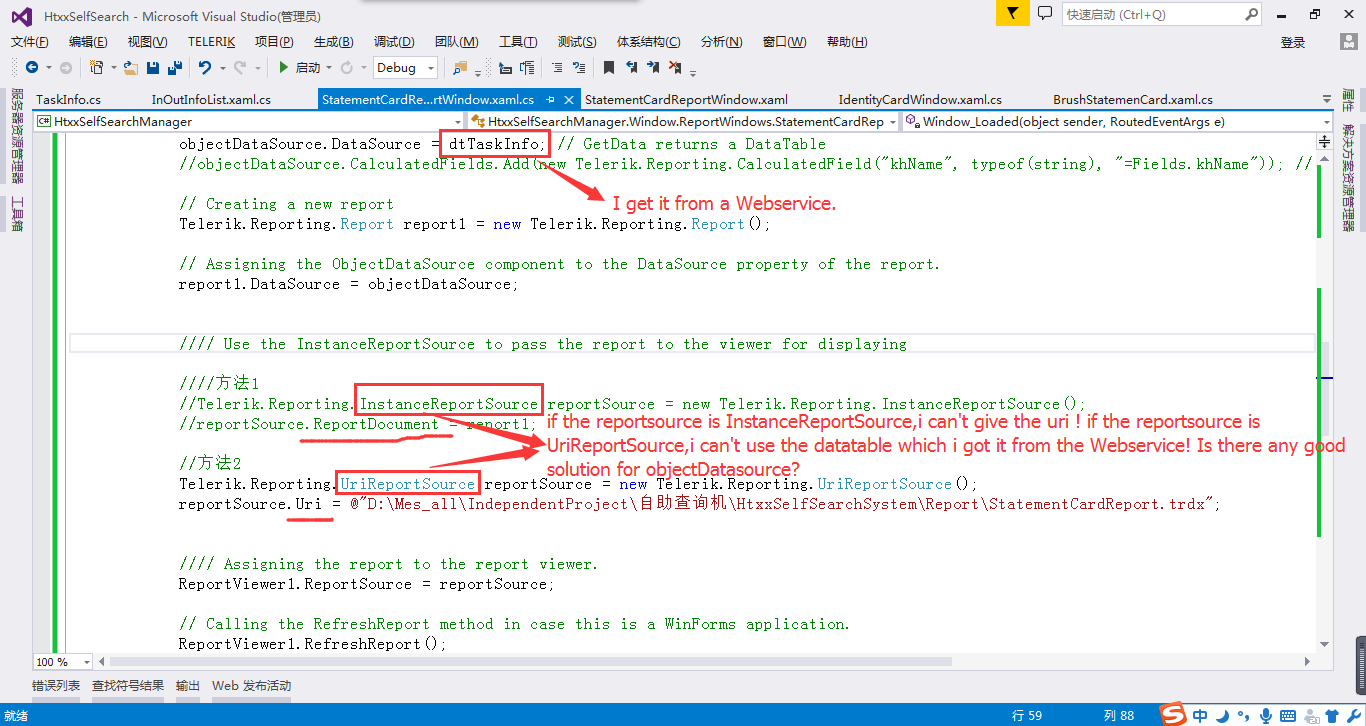
Task: Open the feedback speech bubble icon
Action: pos(1045,13)
